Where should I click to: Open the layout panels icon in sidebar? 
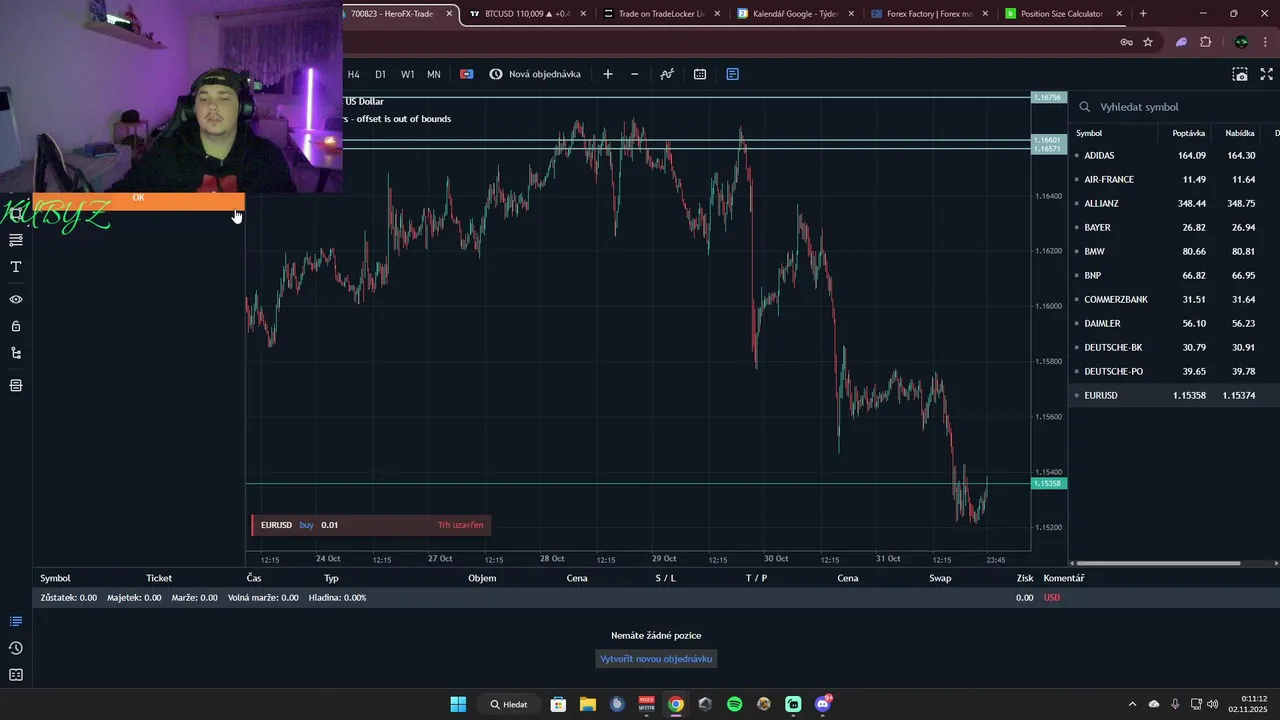(16, 385)
